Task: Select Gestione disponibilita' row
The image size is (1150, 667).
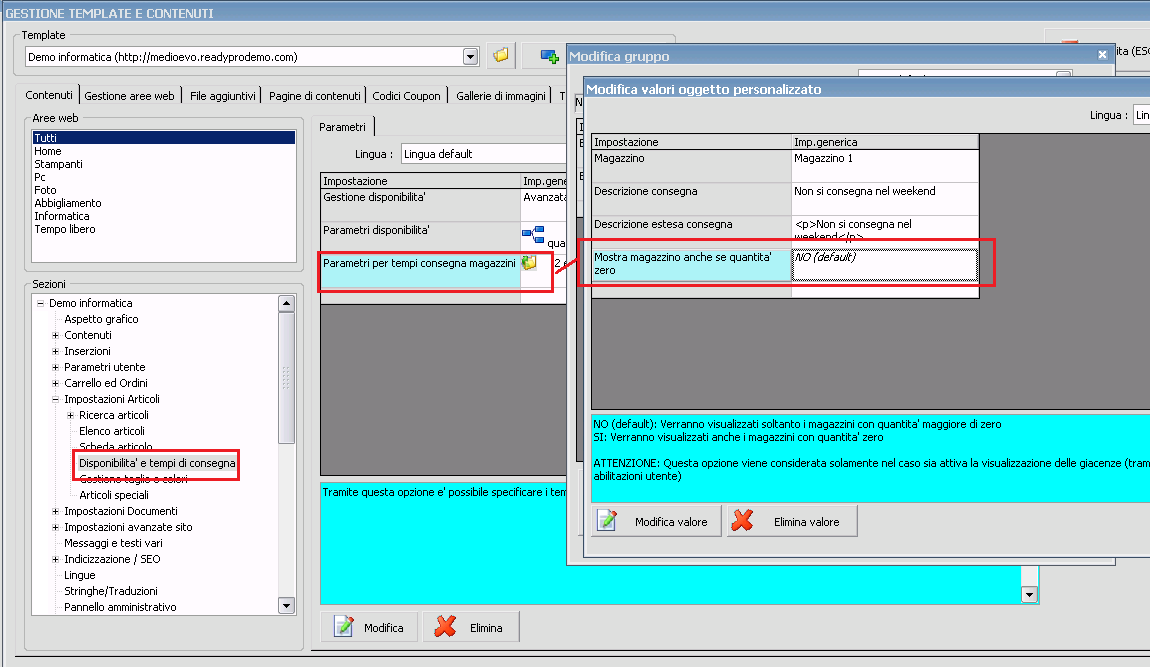Action: (444, 205)
